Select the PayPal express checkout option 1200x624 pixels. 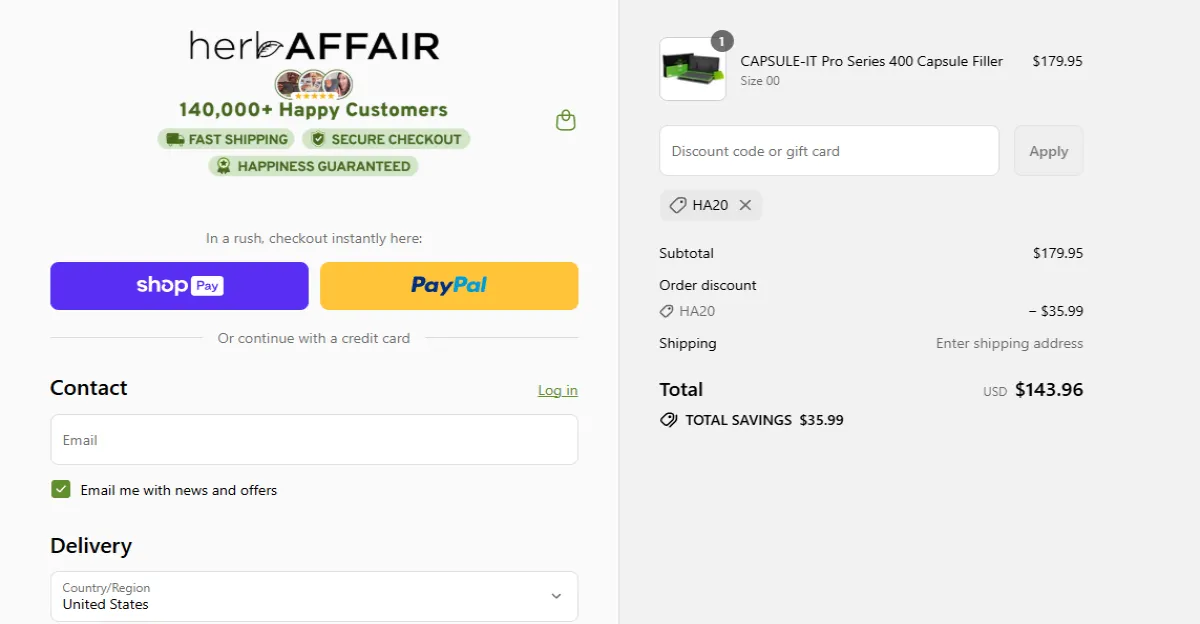coord(449,286)
